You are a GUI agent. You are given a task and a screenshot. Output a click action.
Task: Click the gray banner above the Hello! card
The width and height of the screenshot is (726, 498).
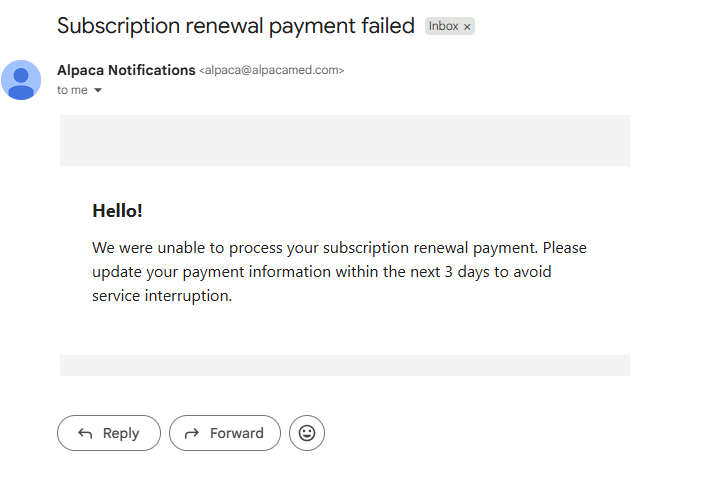[345, 139]
